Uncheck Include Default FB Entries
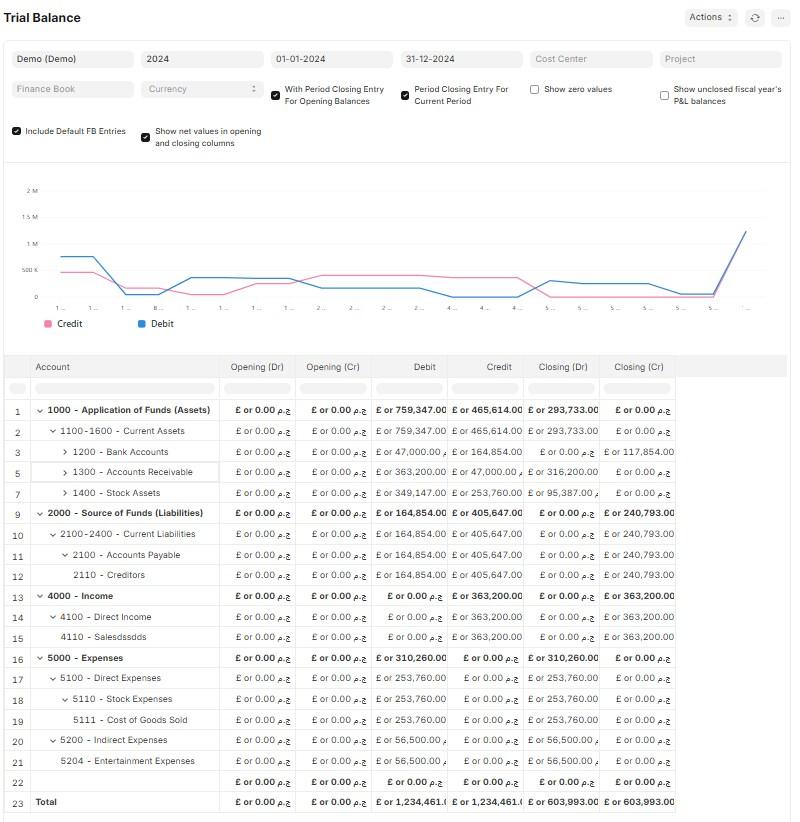This screenshot has width=800, height=822. tap(17, 131)
